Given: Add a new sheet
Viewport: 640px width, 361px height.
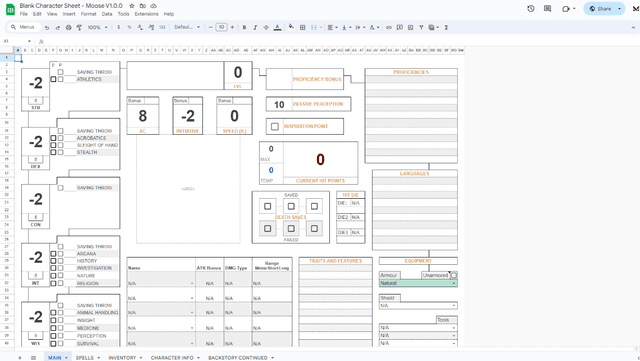Looking at the screenshot, I should pos(20,358).
